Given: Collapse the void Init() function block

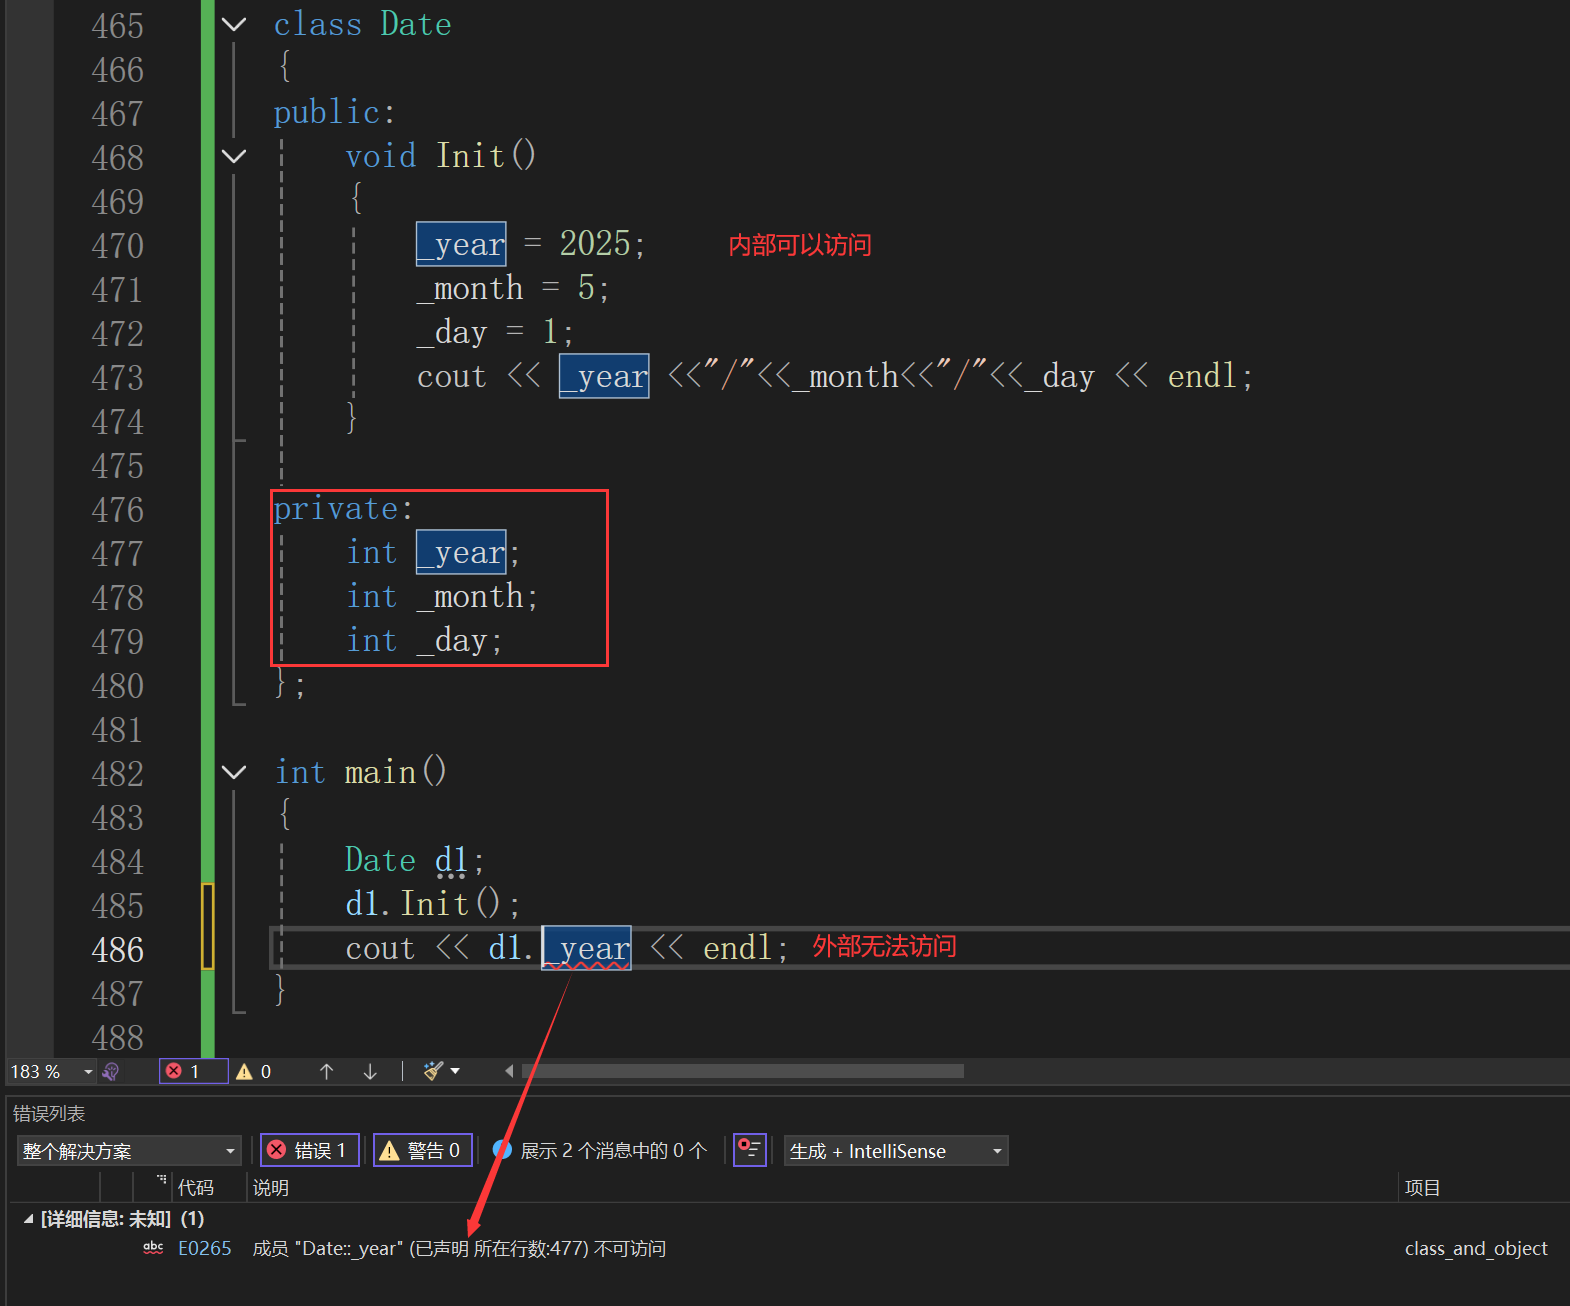Looking at the screenshot, I should [234, 156].
